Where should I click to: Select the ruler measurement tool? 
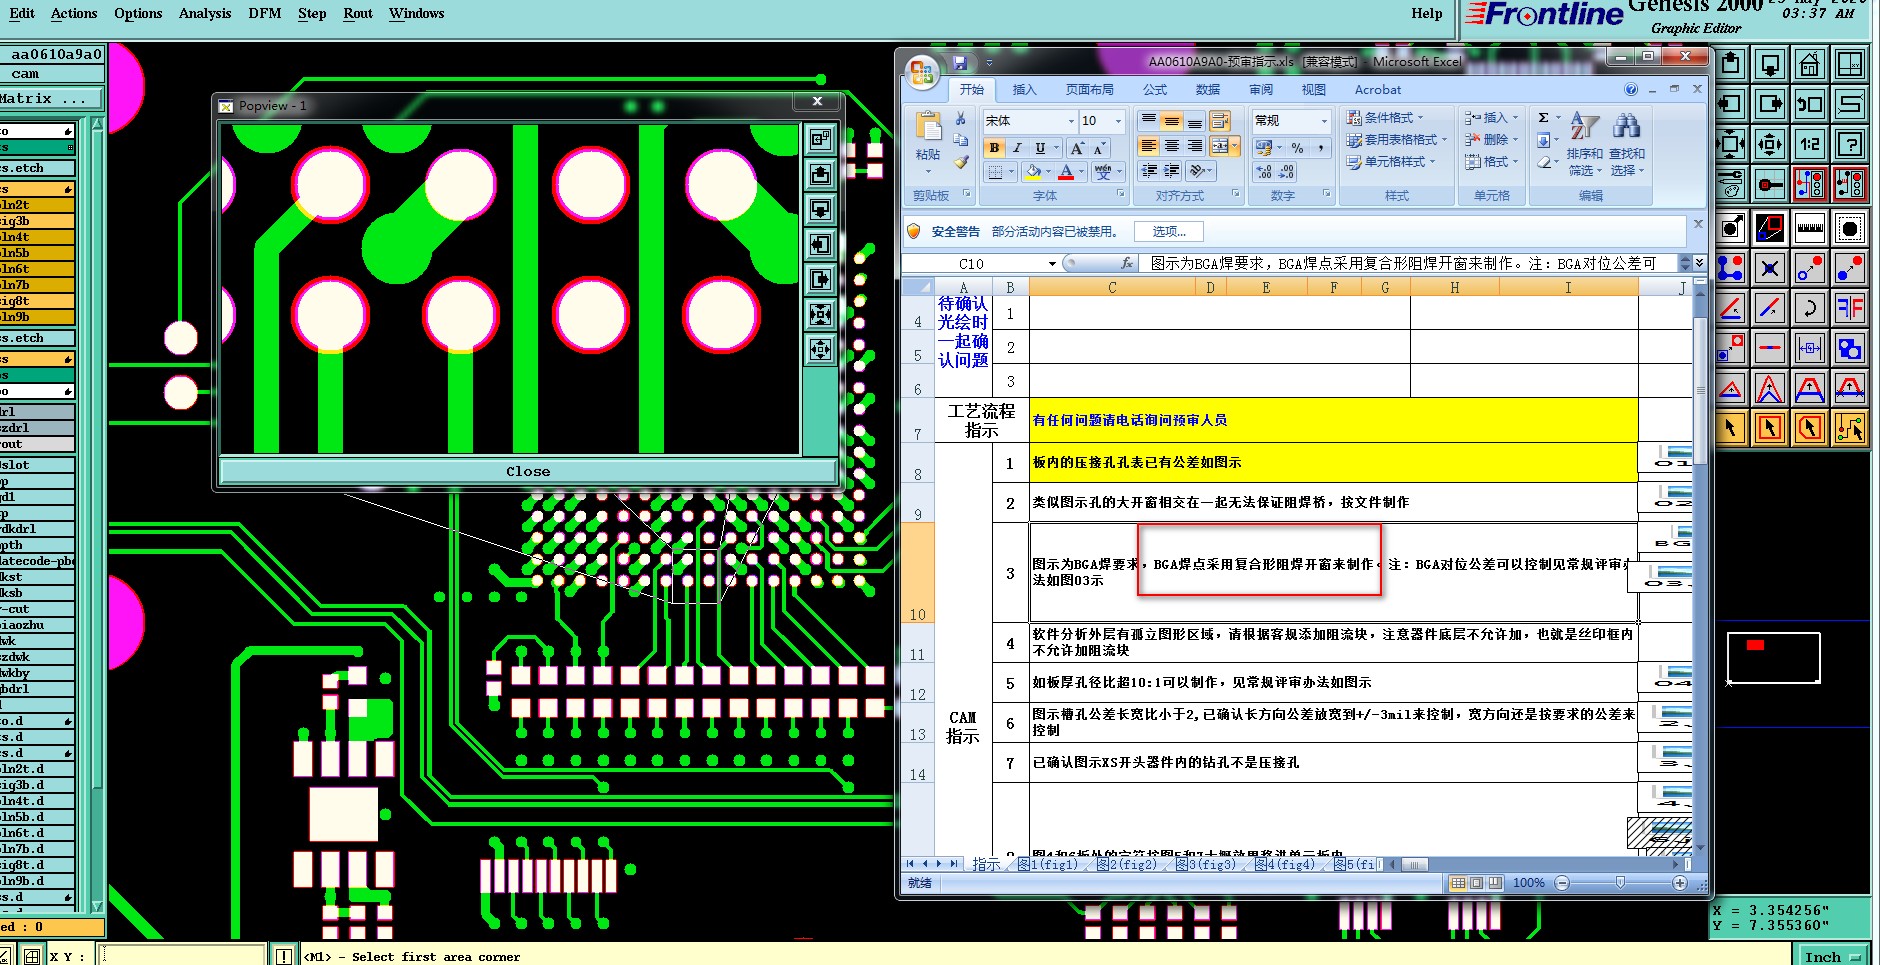1809,228
